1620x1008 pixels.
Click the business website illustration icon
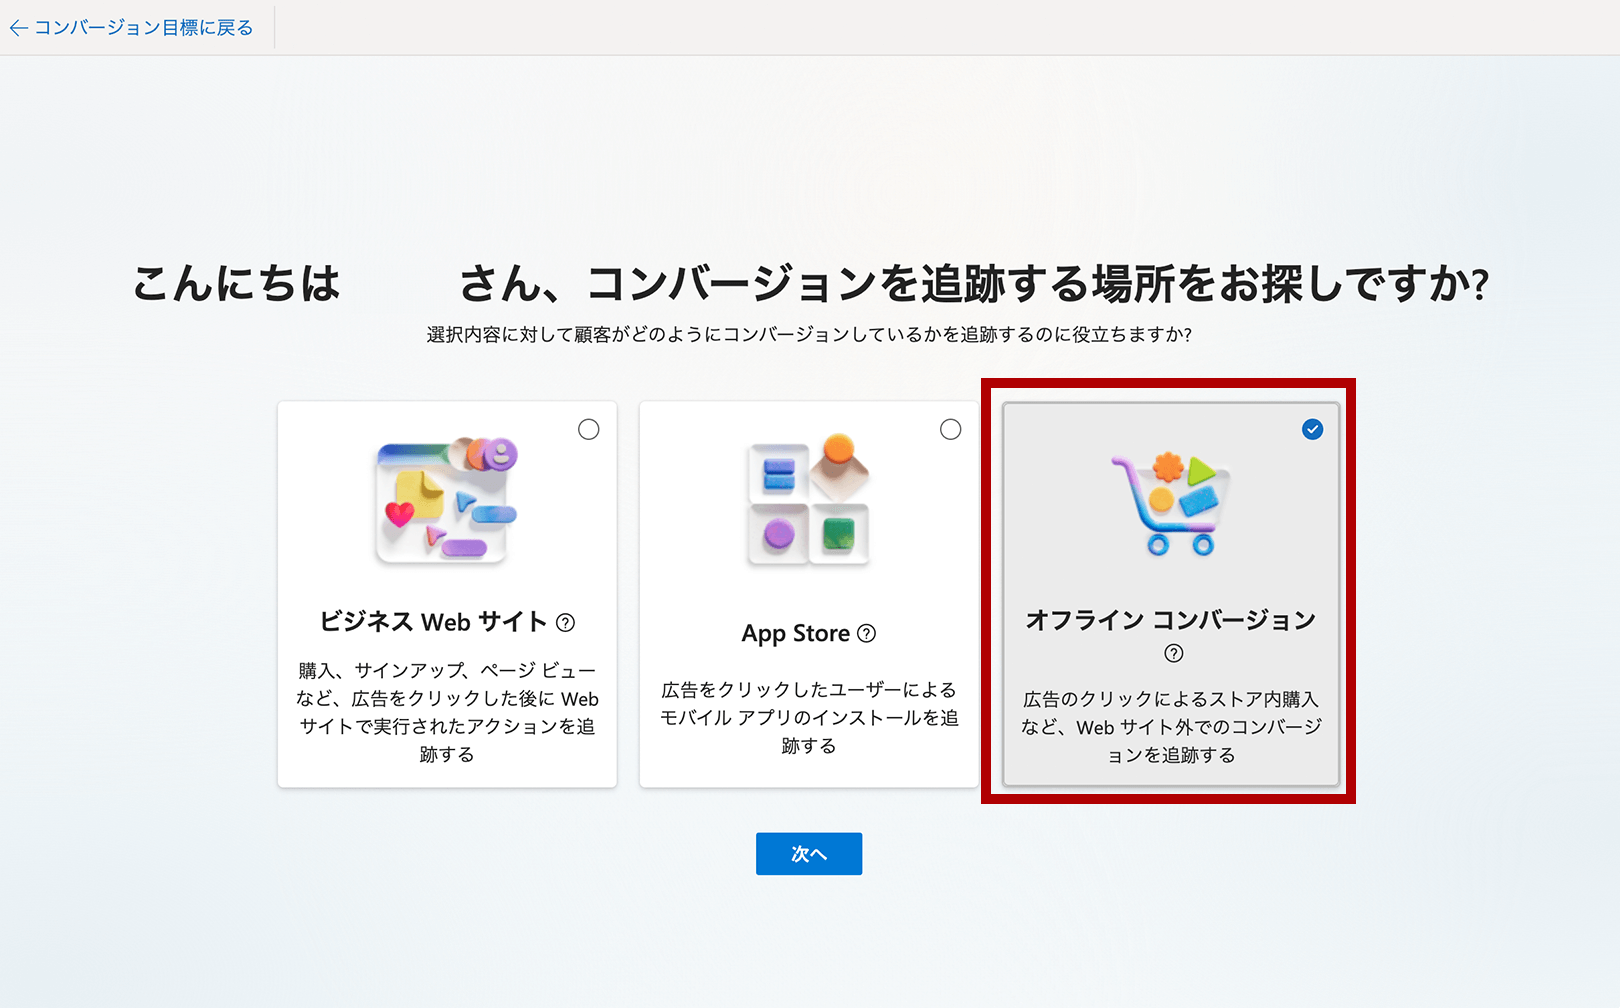click(447, 500)
